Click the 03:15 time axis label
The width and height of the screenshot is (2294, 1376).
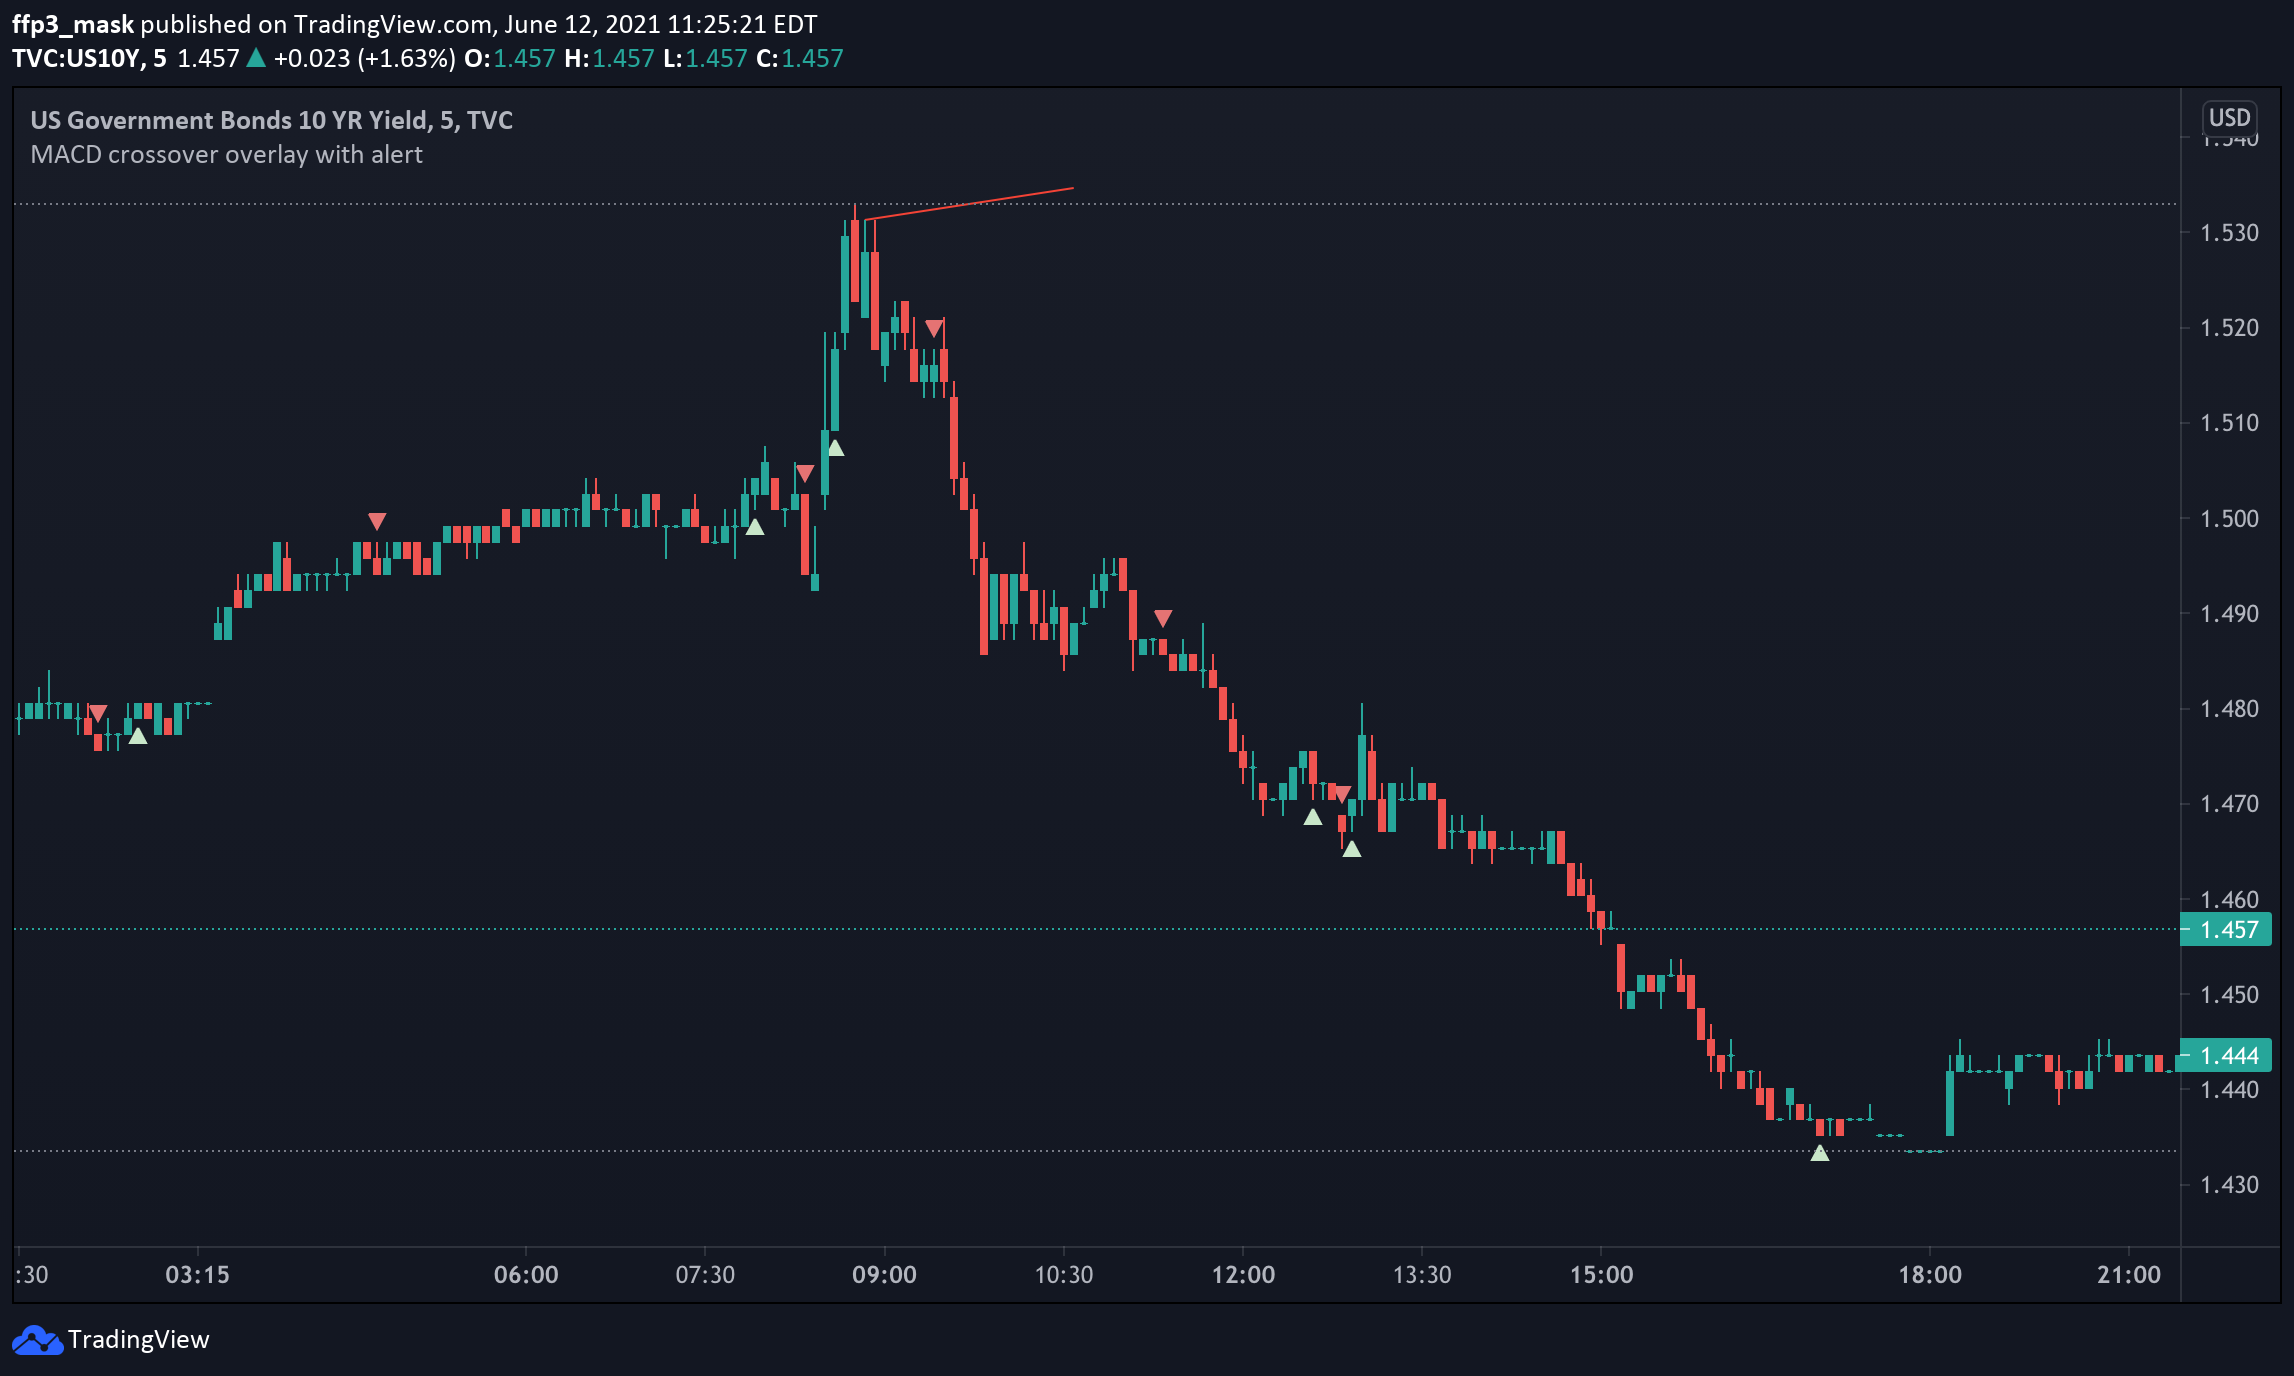[197, 1275]
